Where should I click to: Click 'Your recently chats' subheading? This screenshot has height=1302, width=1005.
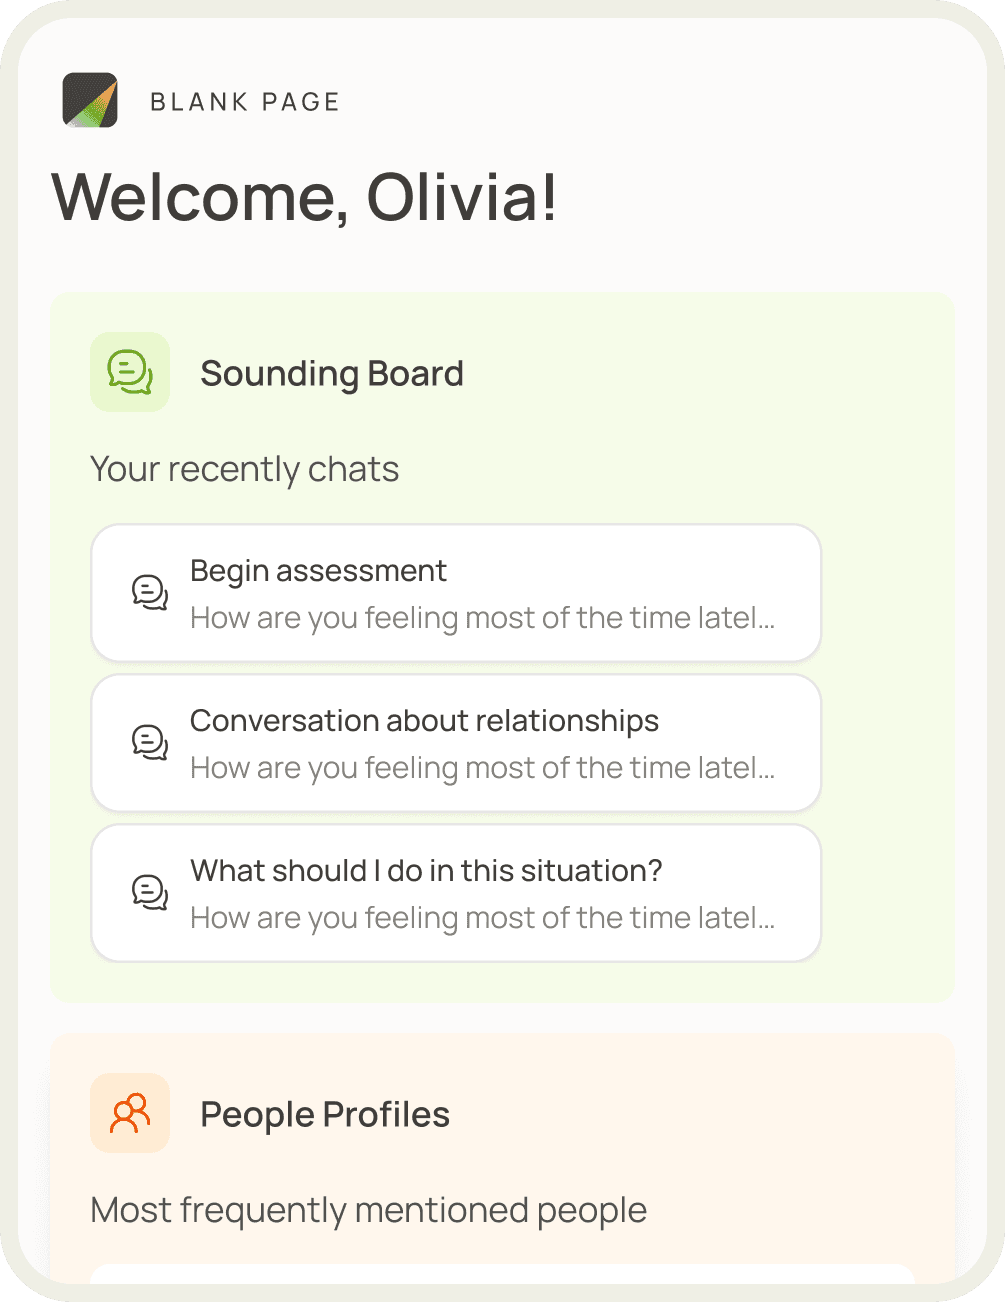(x=244, y=469)
